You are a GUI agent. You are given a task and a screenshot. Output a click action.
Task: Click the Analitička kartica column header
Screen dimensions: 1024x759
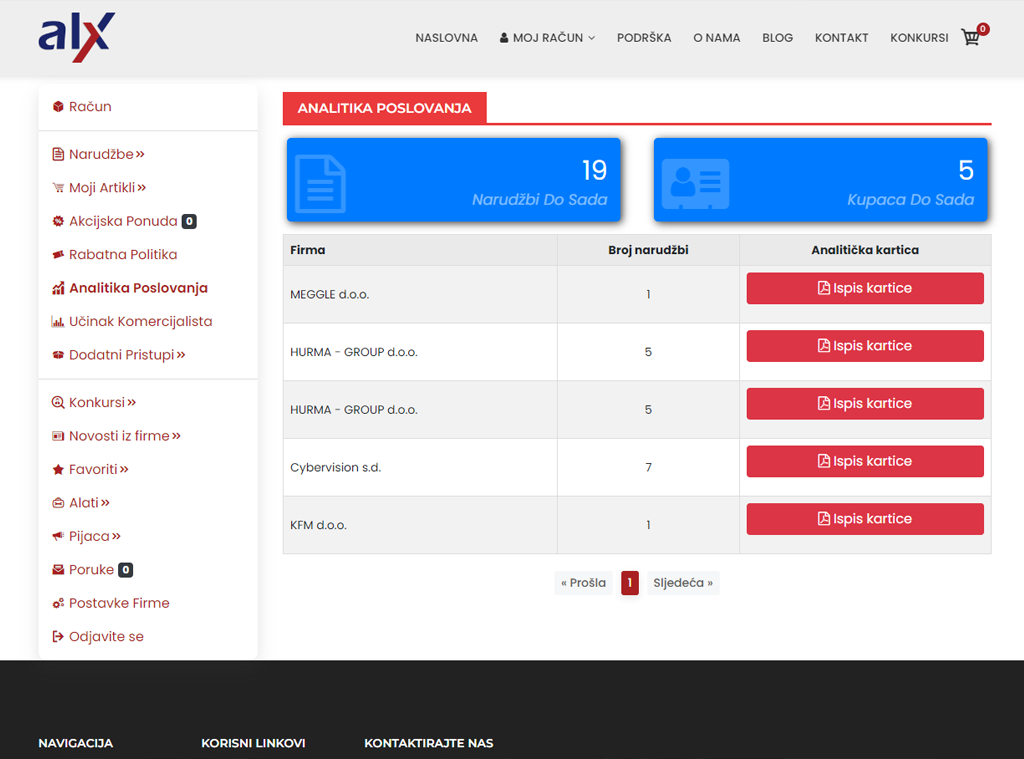coord(865,250)
